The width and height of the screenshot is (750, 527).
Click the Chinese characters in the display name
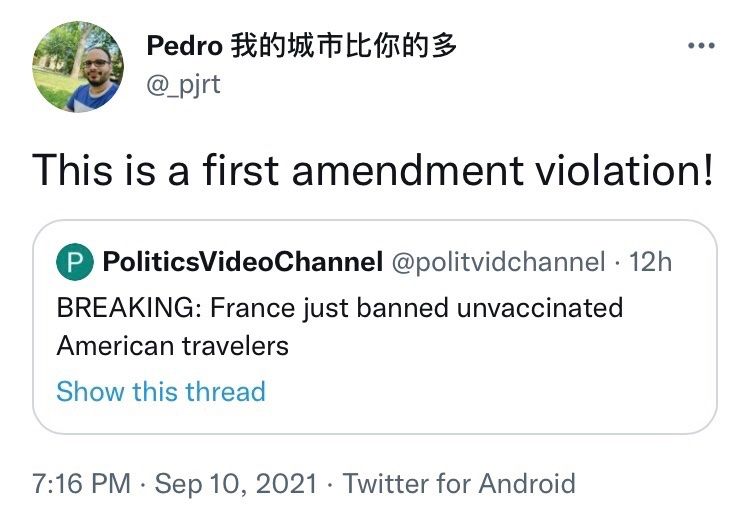point(343,46)
